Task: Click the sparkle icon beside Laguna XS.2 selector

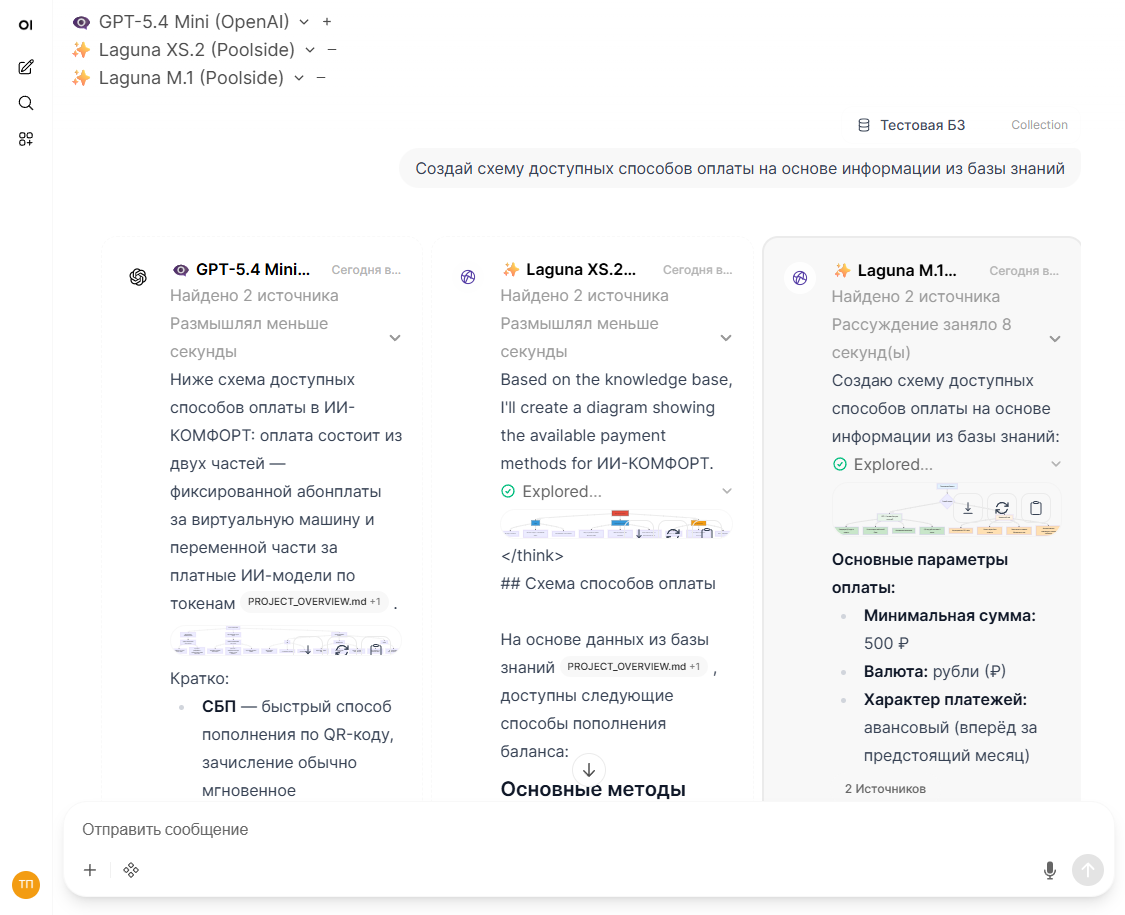Action: [x=81, y=50]
